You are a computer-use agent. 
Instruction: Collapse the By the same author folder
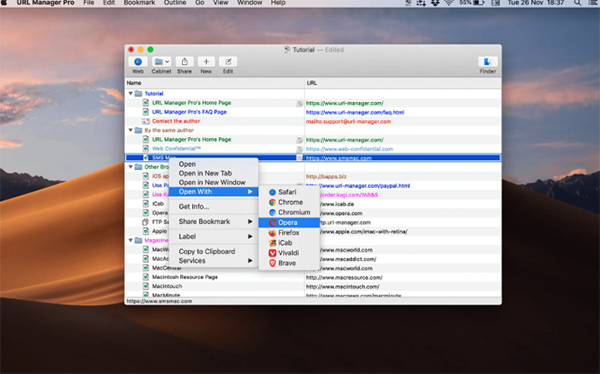tap(130, 130)
